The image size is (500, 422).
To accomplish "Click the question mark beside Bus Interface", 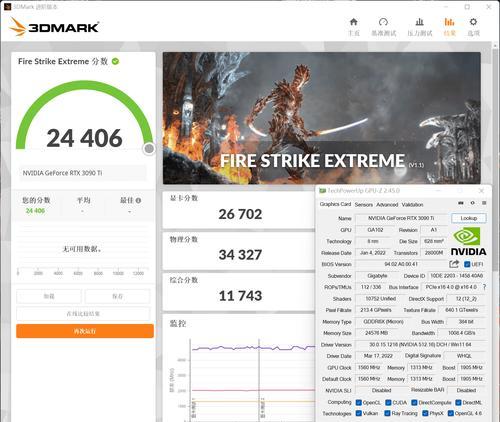I will click(x=484, y=287).
